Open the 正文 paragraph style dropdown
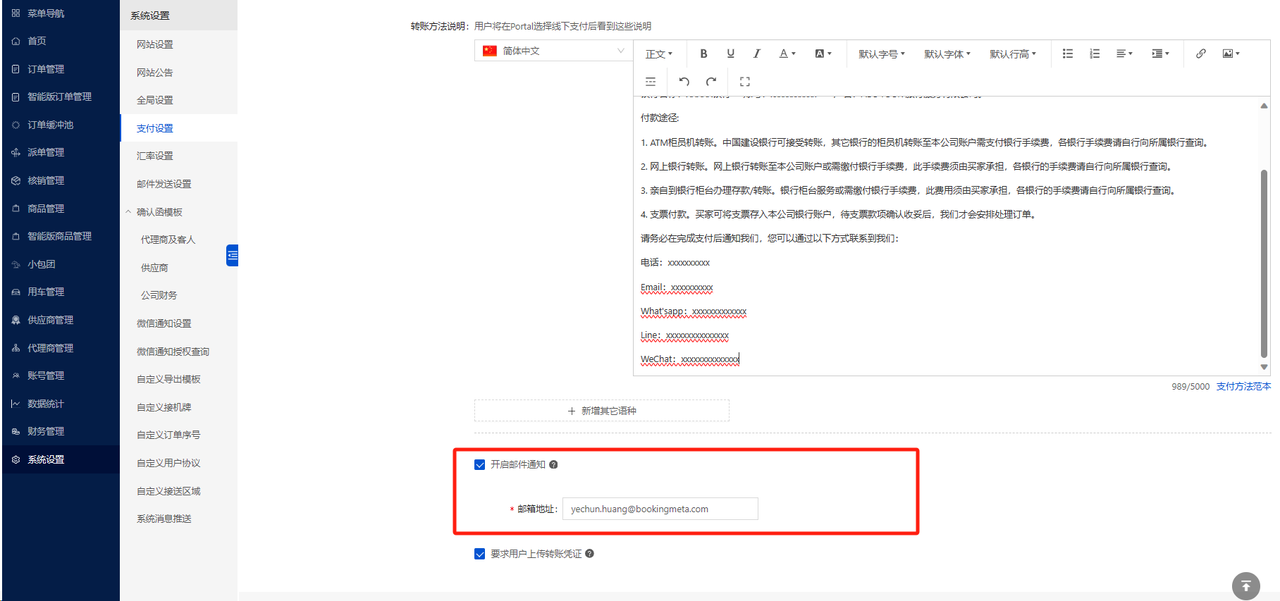Image resolution: width=1280 pixels, height=601 pixels. pyautogui.click(x=659, y=54)
